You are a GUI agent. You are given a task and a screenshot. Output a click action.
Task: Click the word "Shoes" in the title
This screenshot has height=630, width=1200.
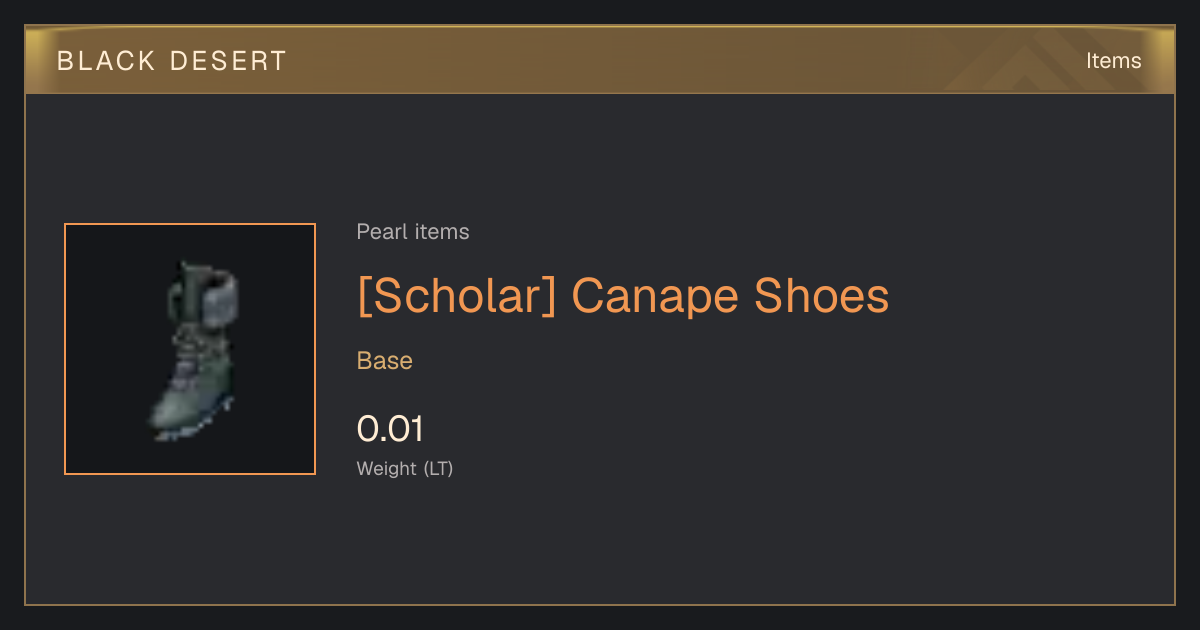coord(821,296)
